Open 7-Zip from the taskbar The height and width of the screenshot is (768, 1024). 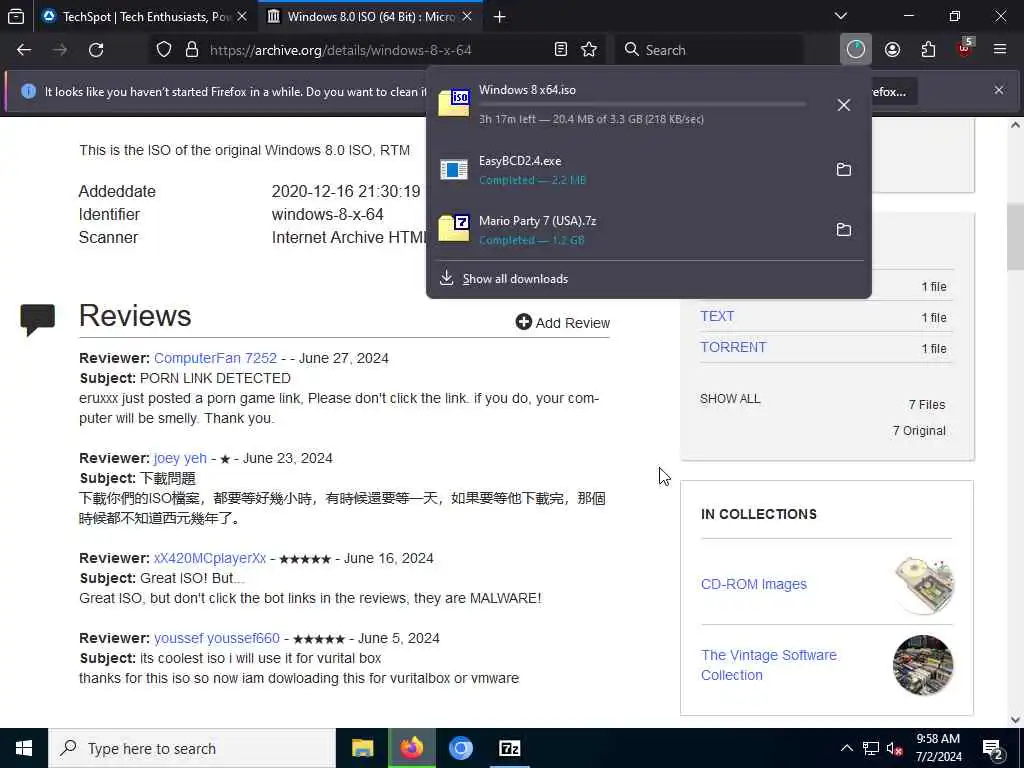click(x=509, y=748)
